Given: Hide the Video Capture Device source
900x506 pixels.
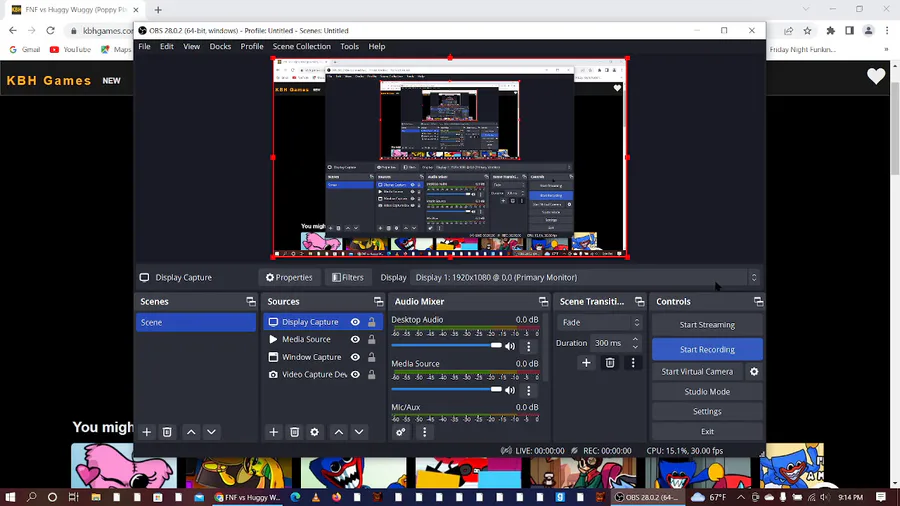Looking at the screenshot, I should (355, 375).
